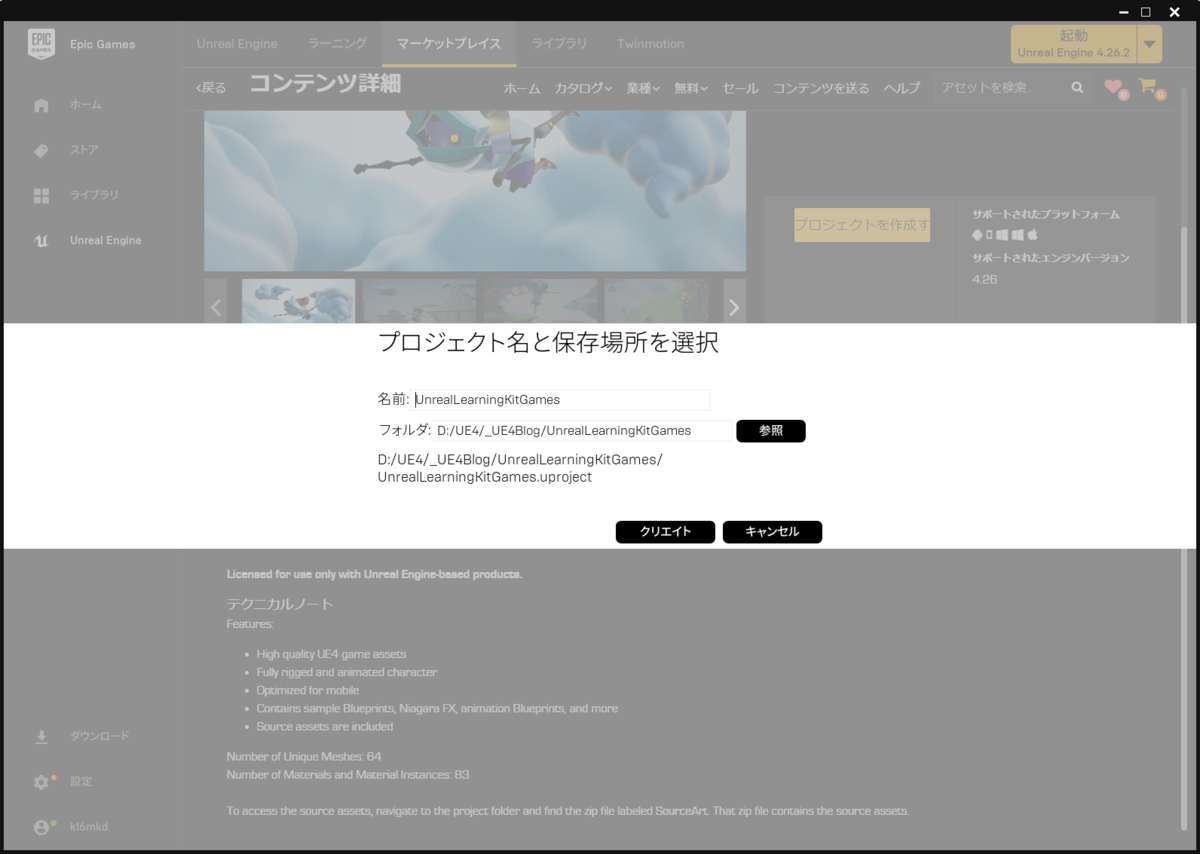This screenshot has height=854, width=1200.
Task: Switch to the マーケットプレイス tab
Action: tap(449, 44)
